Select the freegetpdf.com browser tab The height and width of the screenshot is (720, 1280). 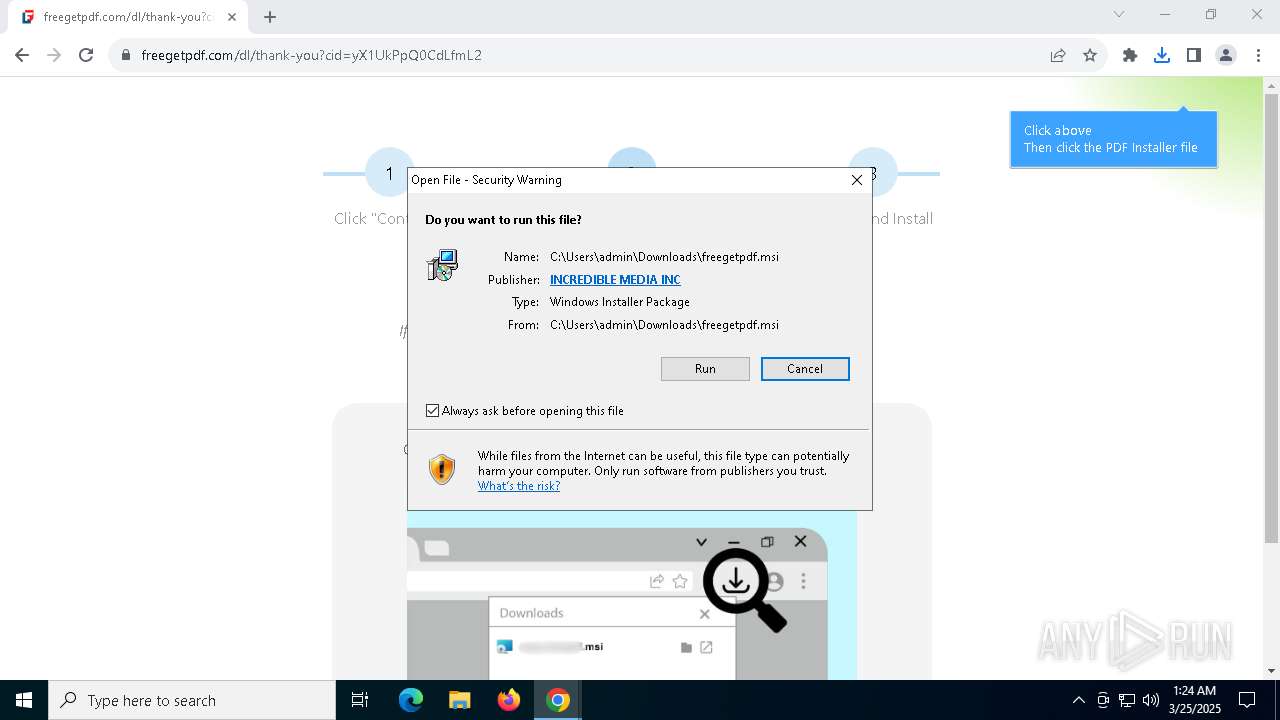(x=128, y=17)
